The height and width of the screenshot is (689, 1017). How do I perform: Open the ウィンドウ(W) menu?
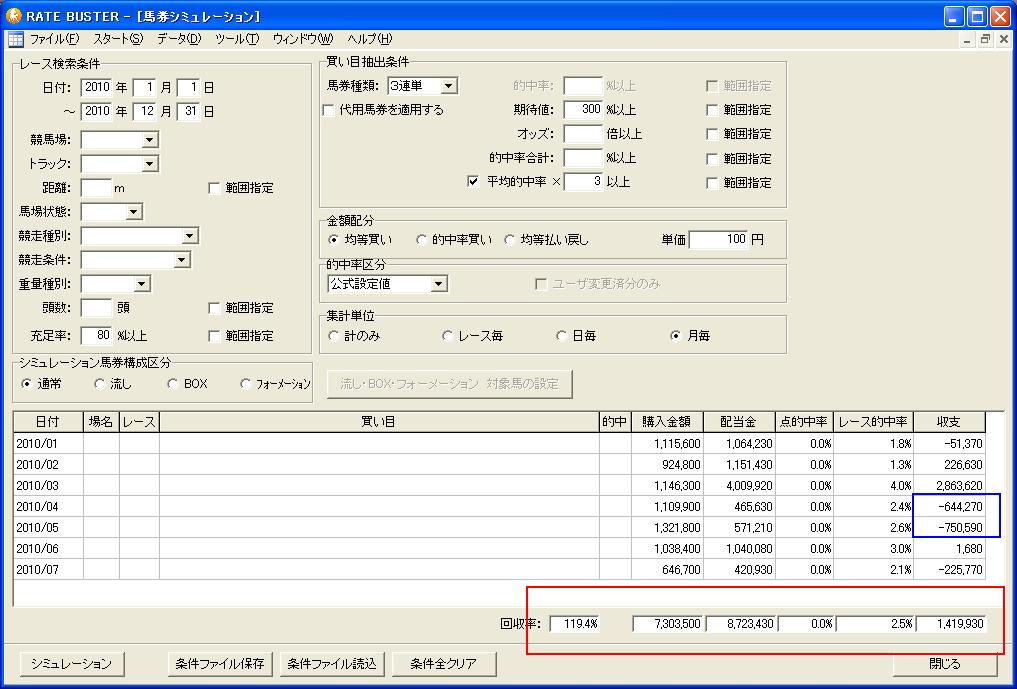coord(303,39)
